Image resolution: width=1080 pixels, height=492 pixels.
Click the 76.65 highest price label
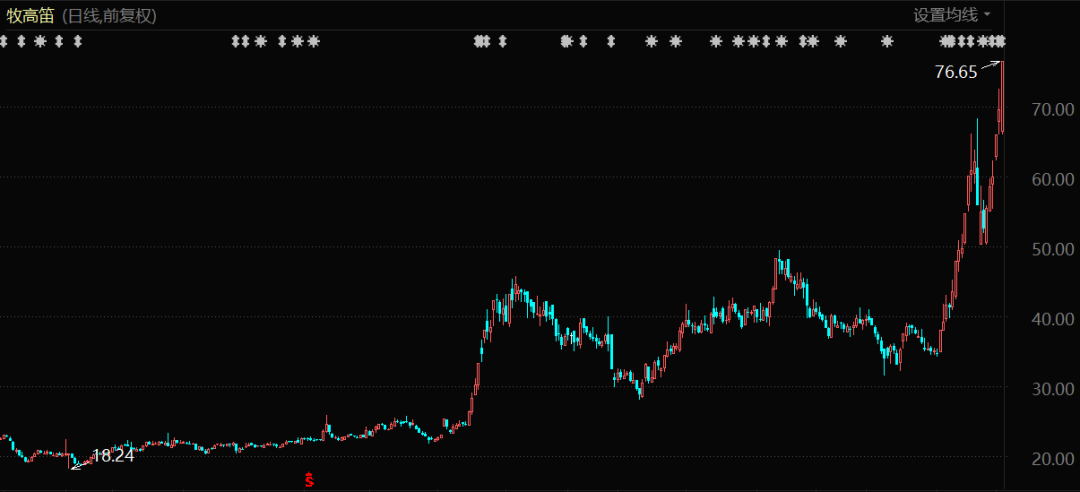click(x=955, y=72)
